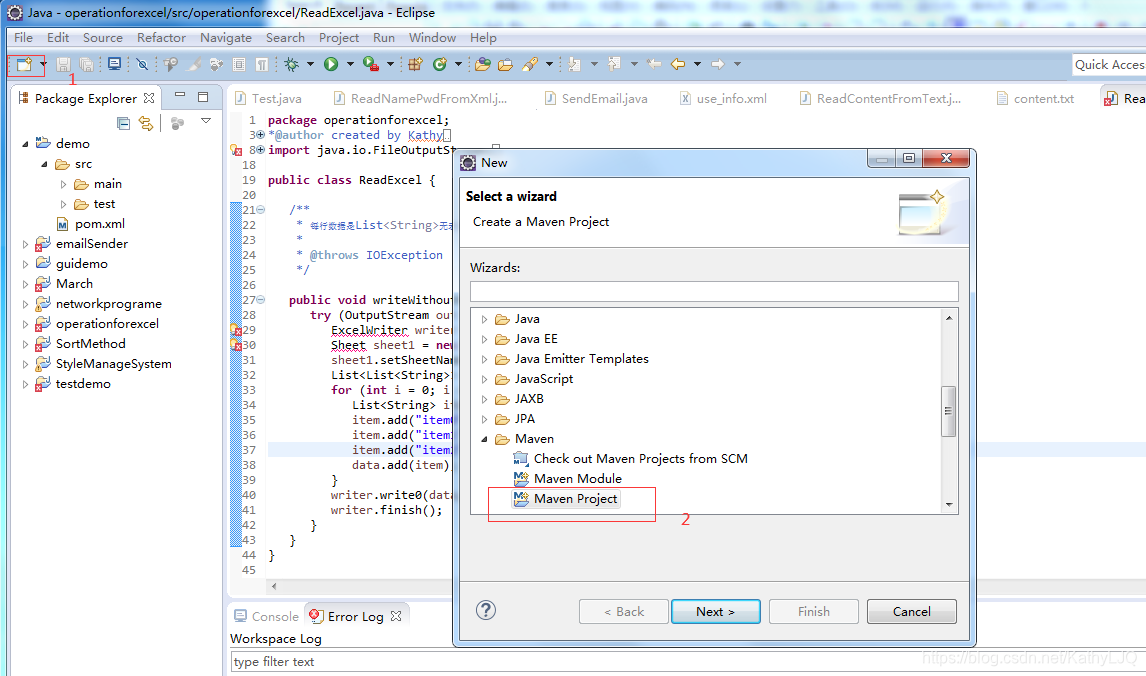Open Package Explorer View Menu triangle

coord(206,121)
